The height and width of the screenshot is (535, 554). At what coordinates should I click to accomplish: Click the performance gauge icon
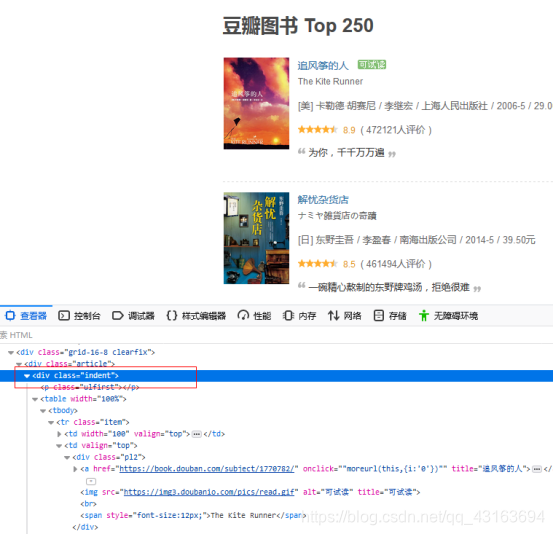tap(243, 315)
